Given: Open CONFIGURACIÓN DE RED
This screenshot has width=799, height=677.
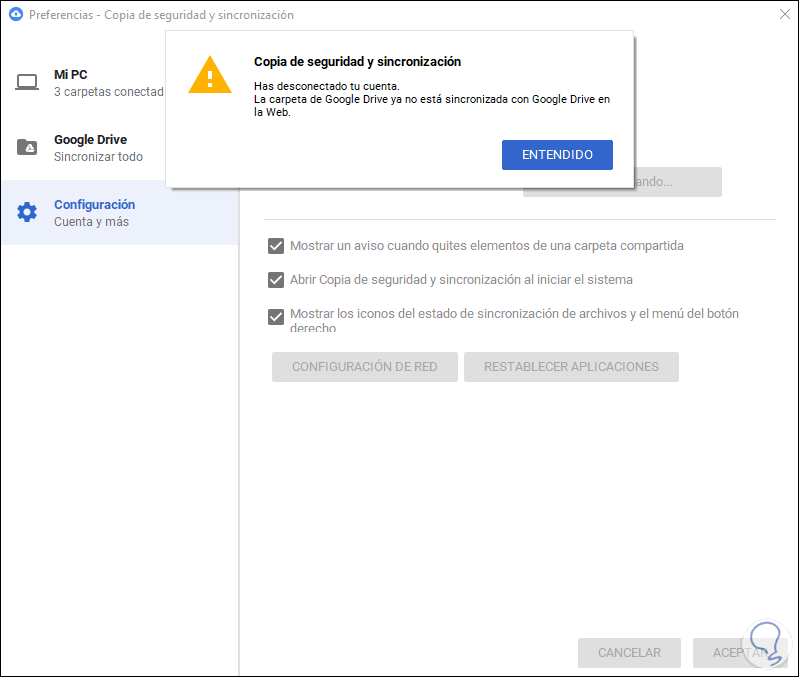Looking at the screenshot, I should pos(364,367).
